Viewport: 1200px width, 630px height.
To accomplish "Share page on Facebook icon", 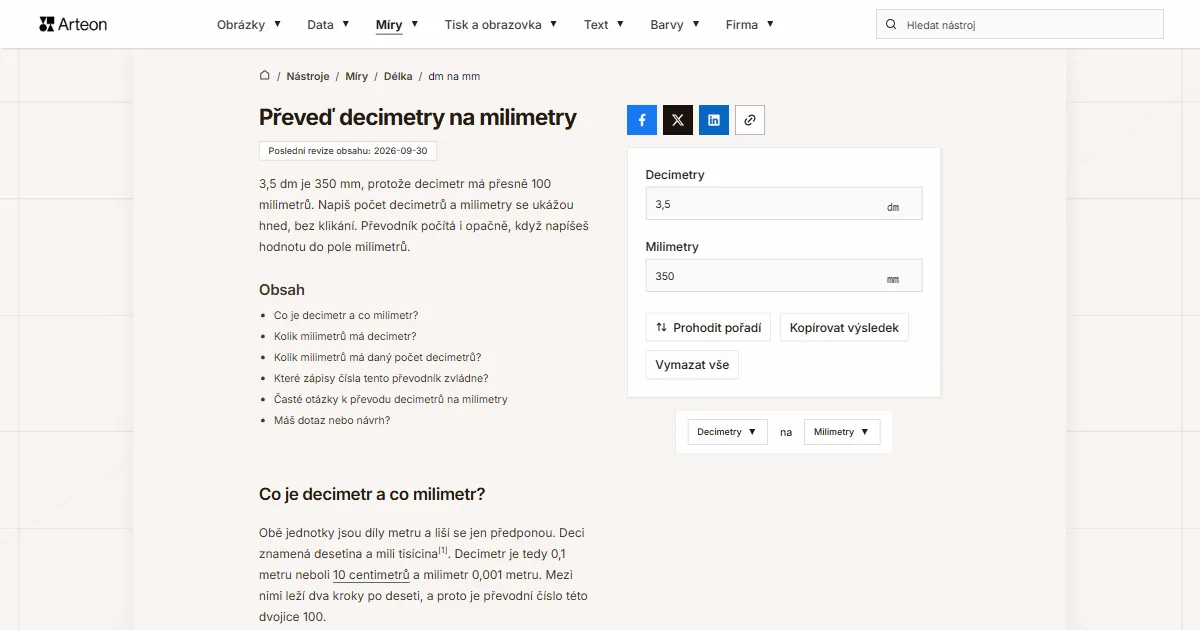I will point(642,120).
